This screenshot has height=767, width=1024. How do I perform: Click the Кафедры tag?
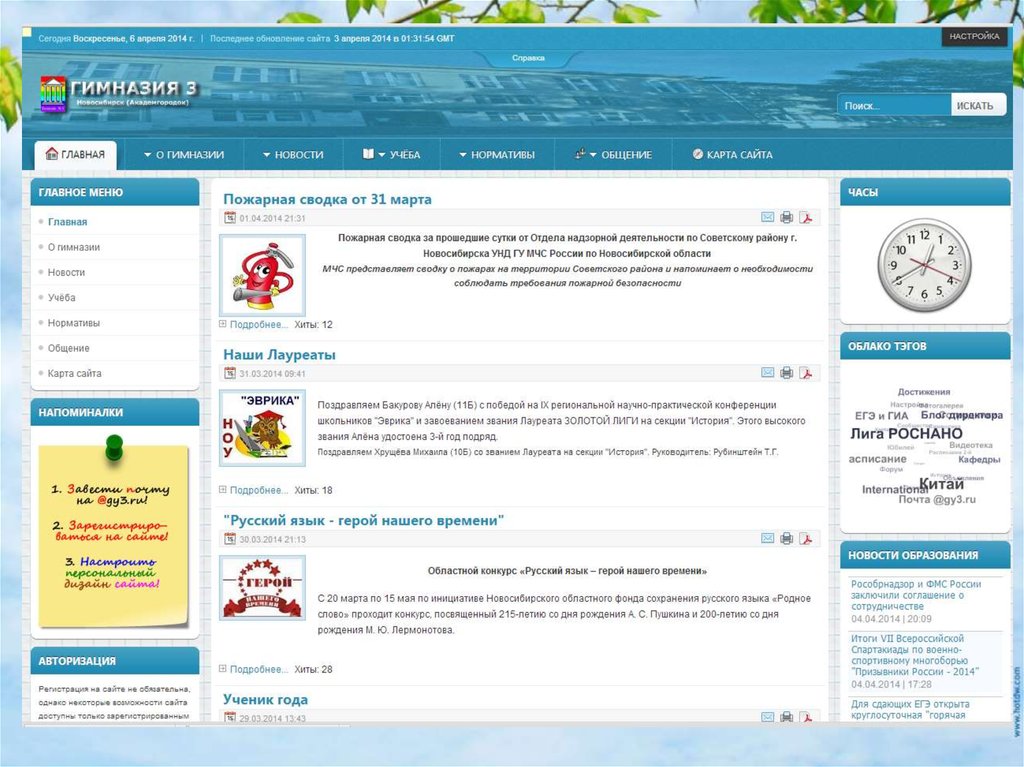[x=980, y=459]
